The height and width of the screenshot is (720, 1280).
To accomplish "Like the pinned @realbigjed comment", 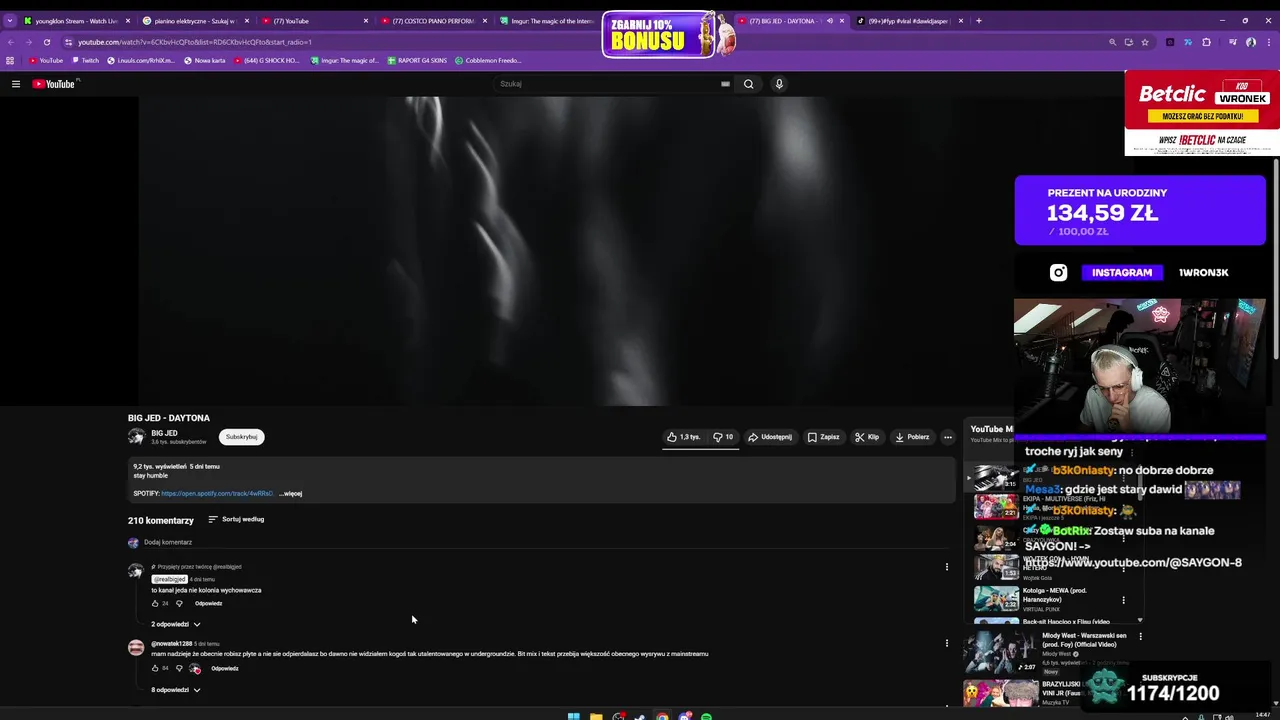I will 155,604.
